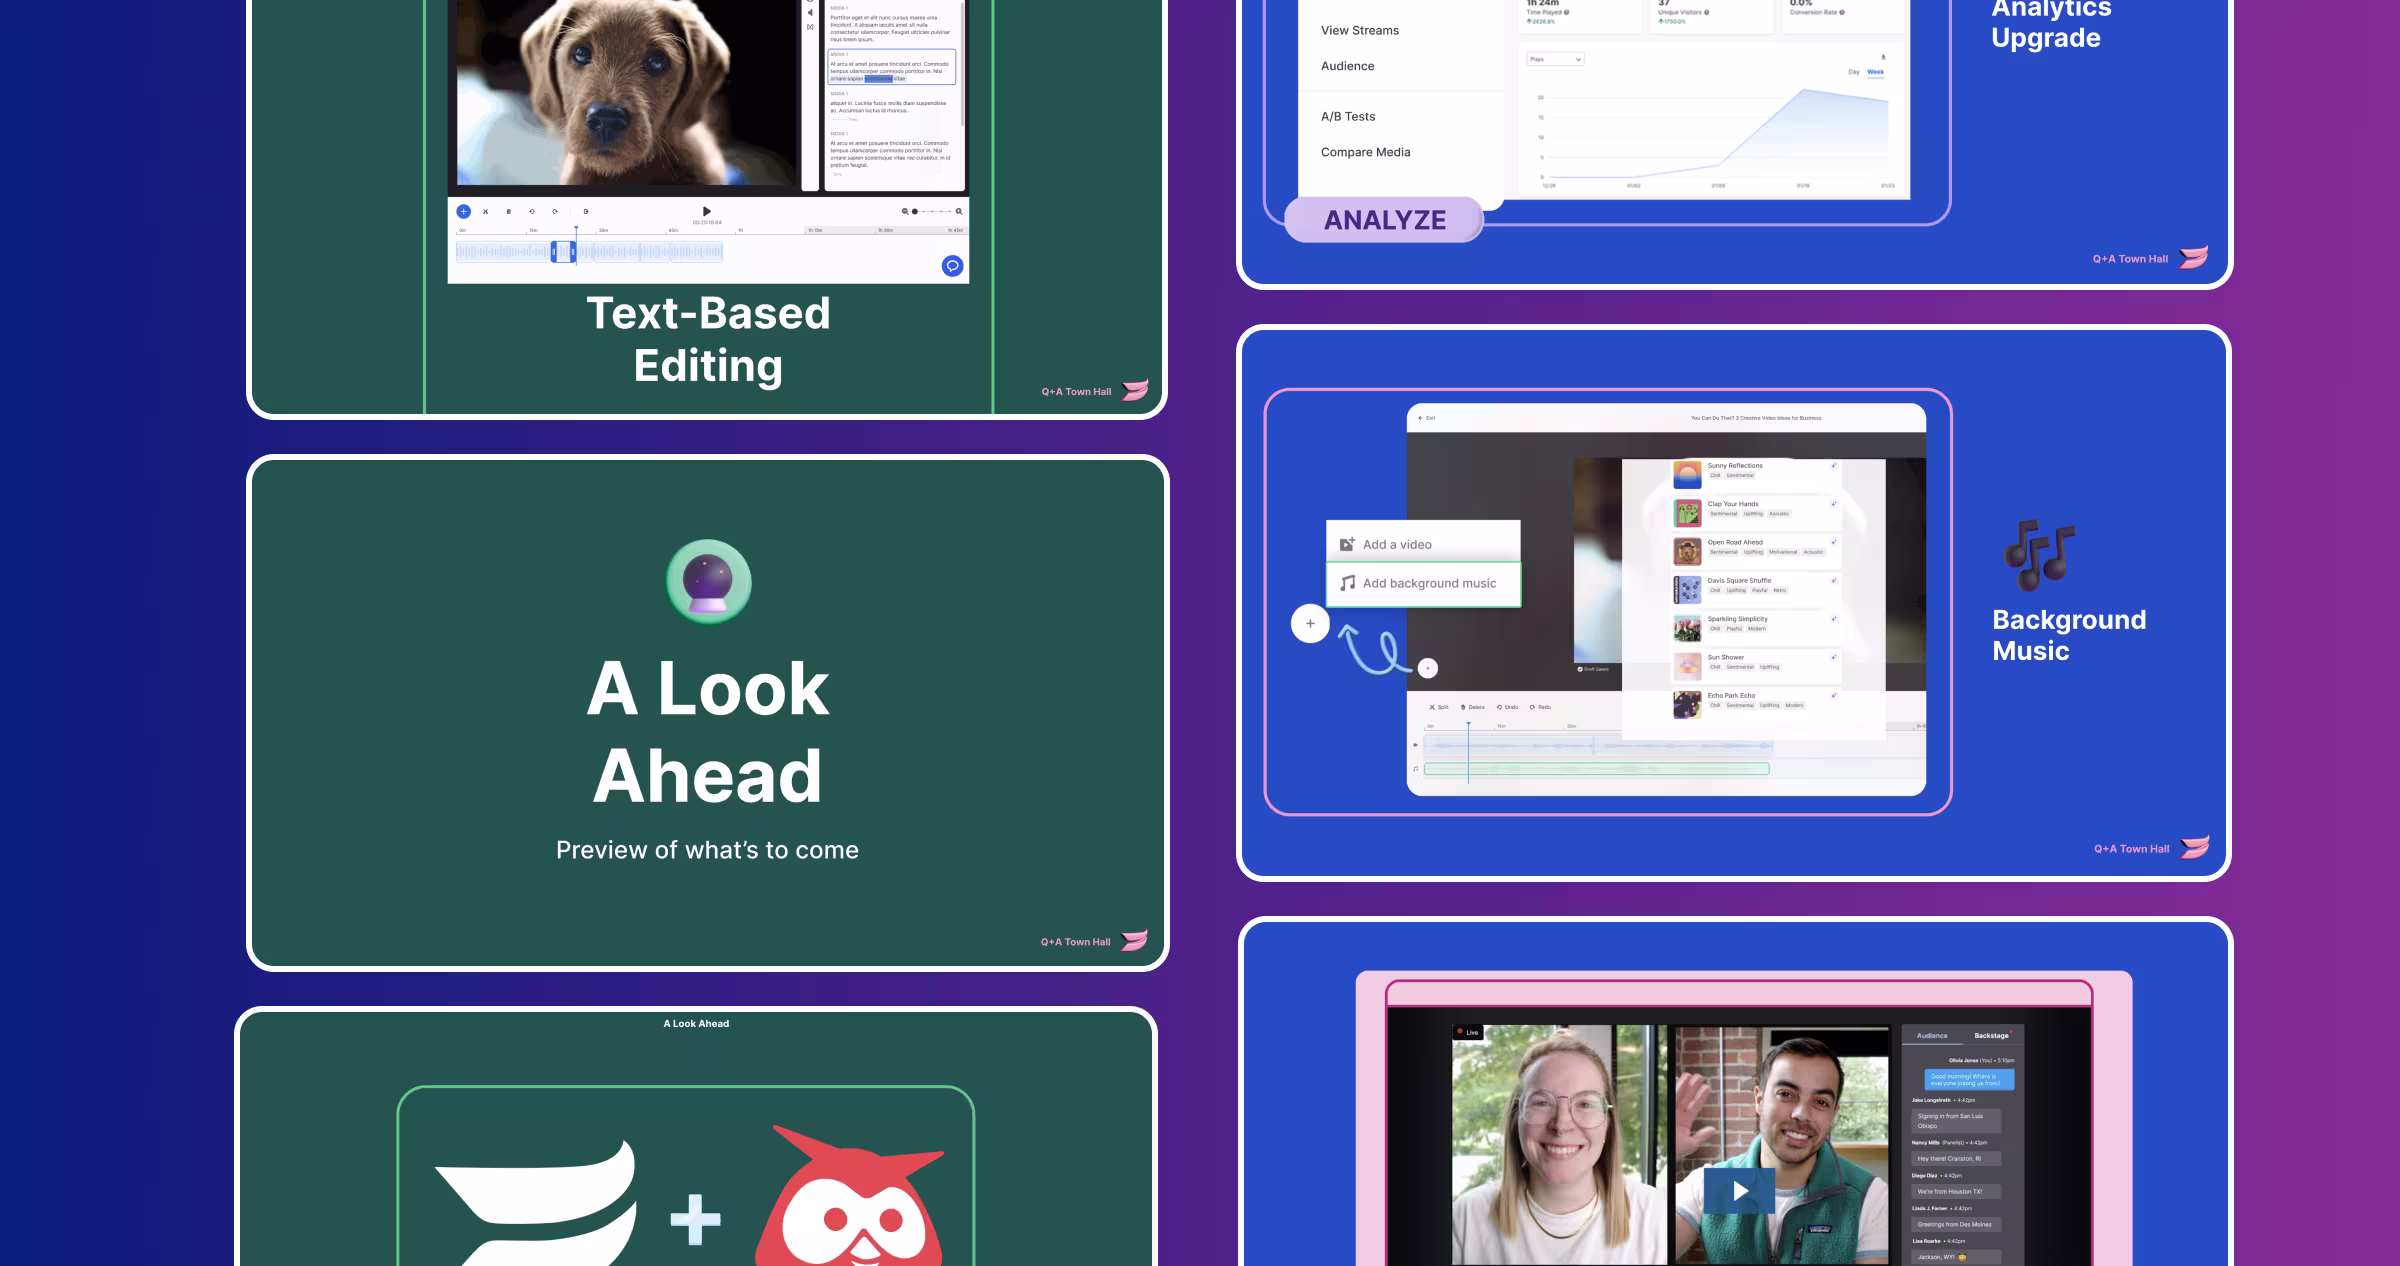The image size is (2400, 1266).
Task: Switch to the Audience chat tab
Action: (1932, 1036)
